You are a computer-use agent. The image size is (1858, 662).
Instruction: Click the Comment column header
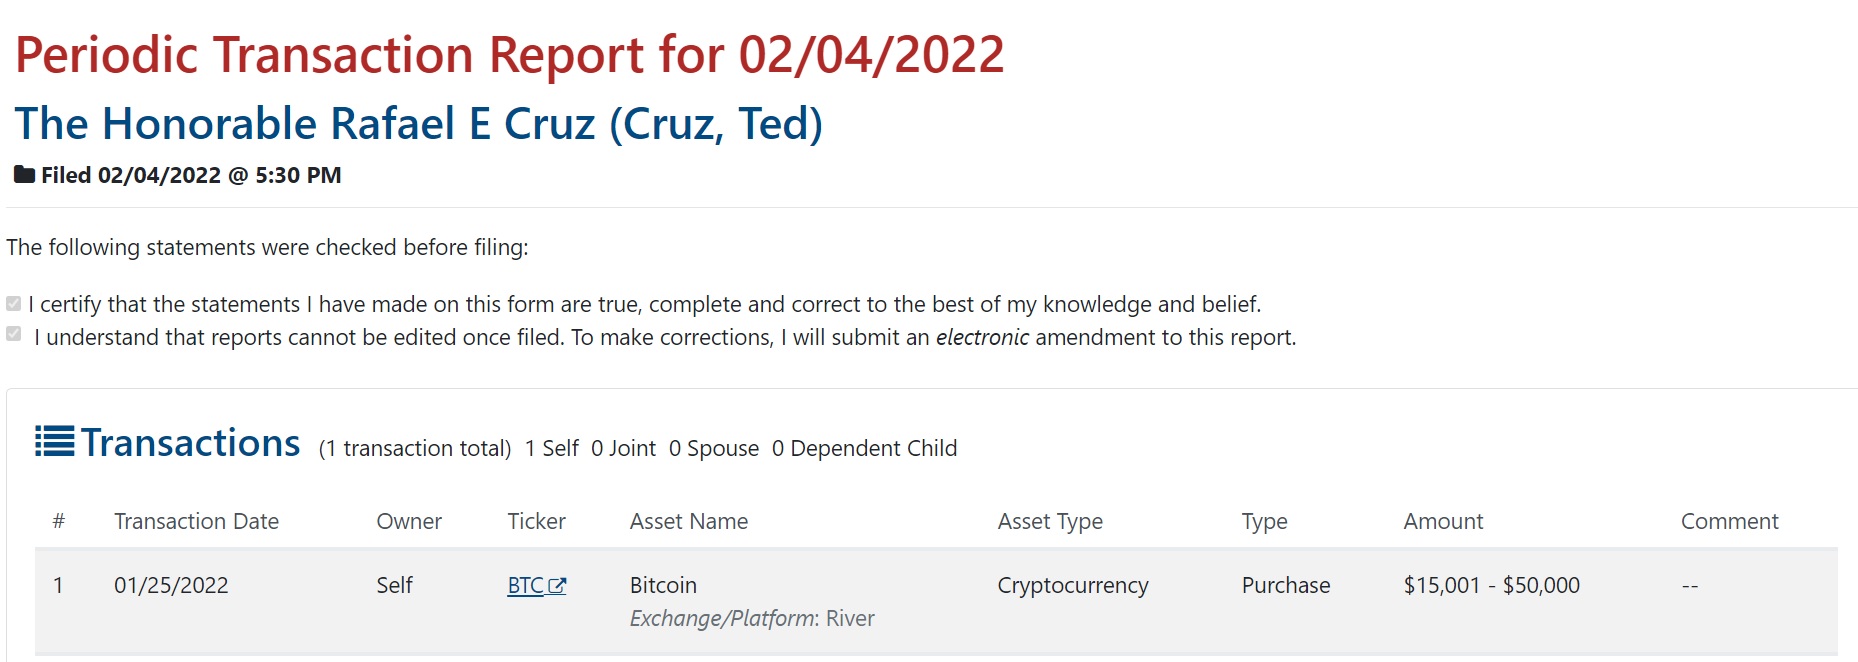1729,521
